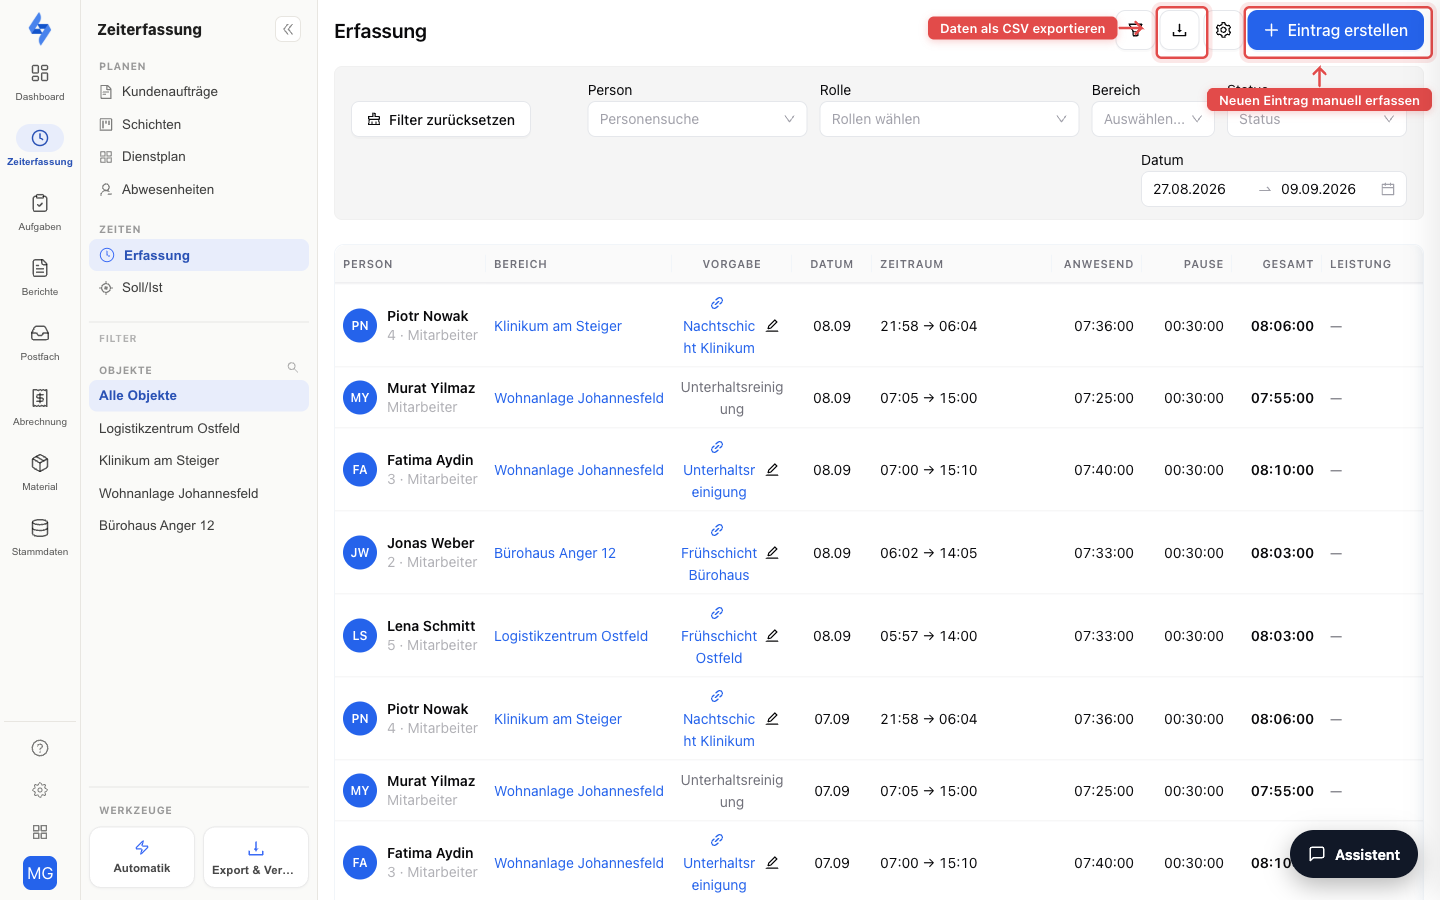Select Alle Objekte in the filter list

[199, 395]
